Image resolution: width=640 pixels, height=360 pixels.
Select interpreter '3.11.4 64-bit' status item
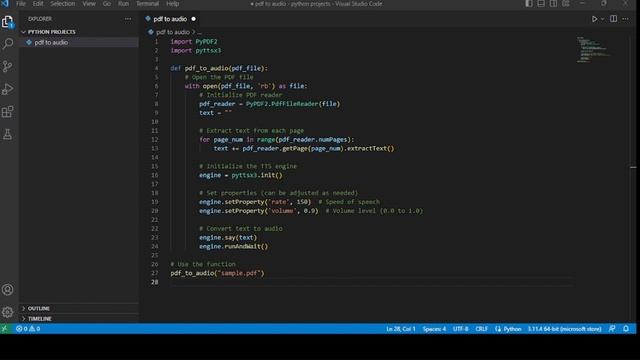(x=564, y=329)
